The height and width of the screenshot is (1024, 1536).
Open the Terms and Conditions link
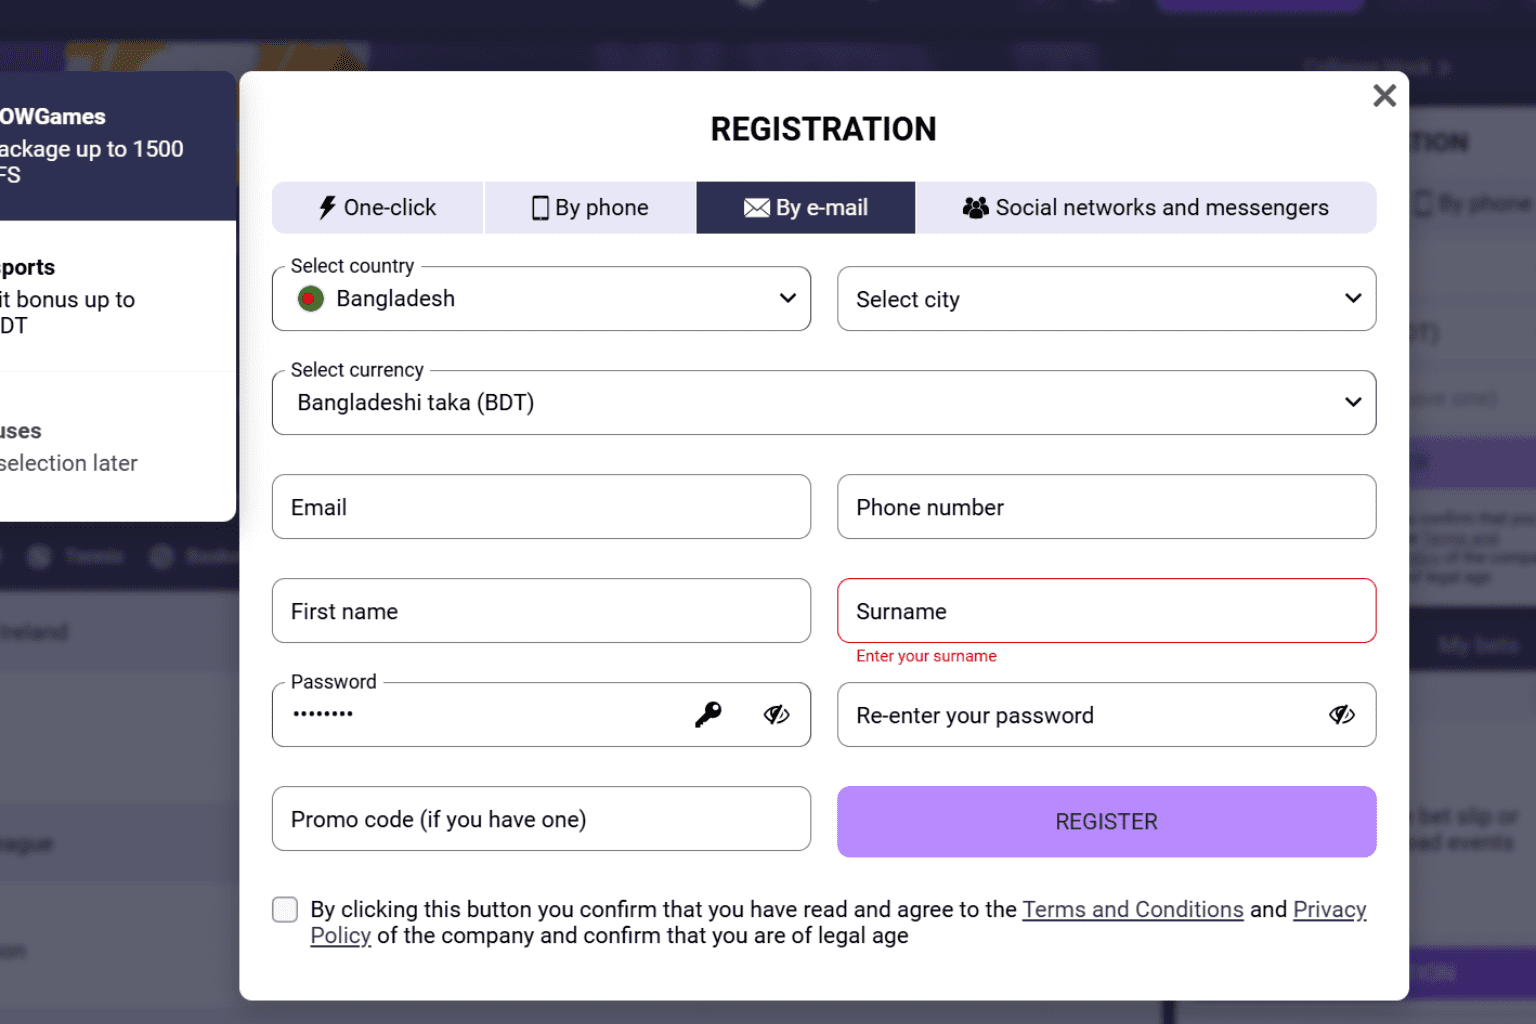pyautogui.click(x=1132, y=909)
